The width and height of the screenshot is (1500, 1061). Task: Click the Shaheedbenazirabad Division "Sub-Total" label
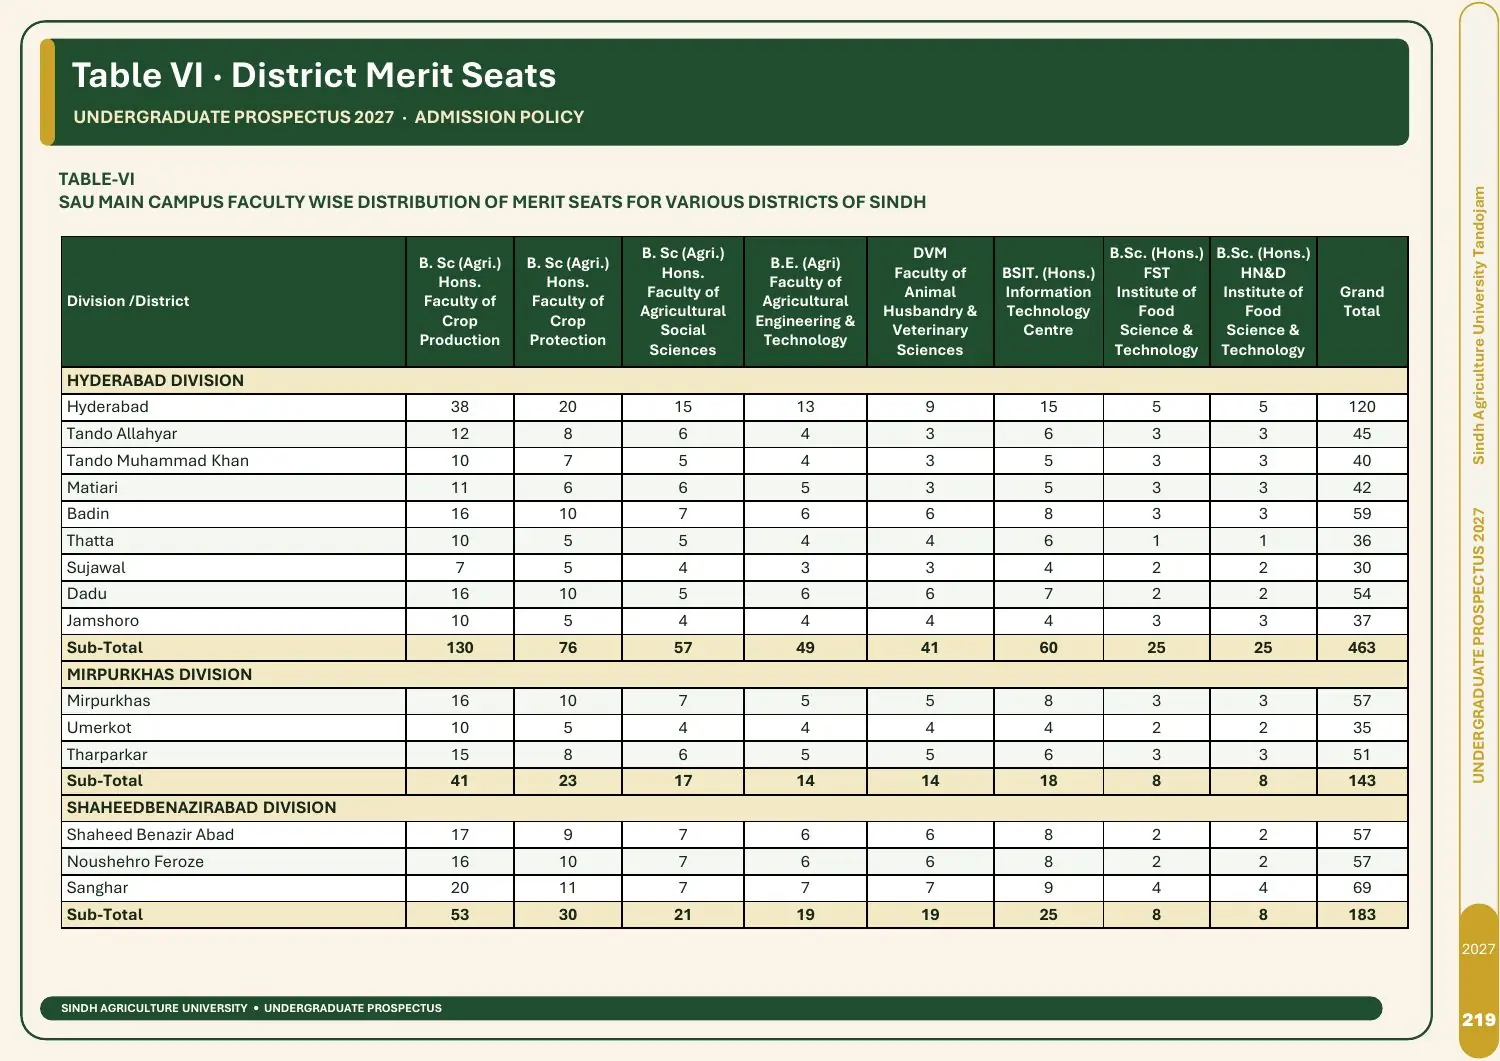click(x=104, y=915)
